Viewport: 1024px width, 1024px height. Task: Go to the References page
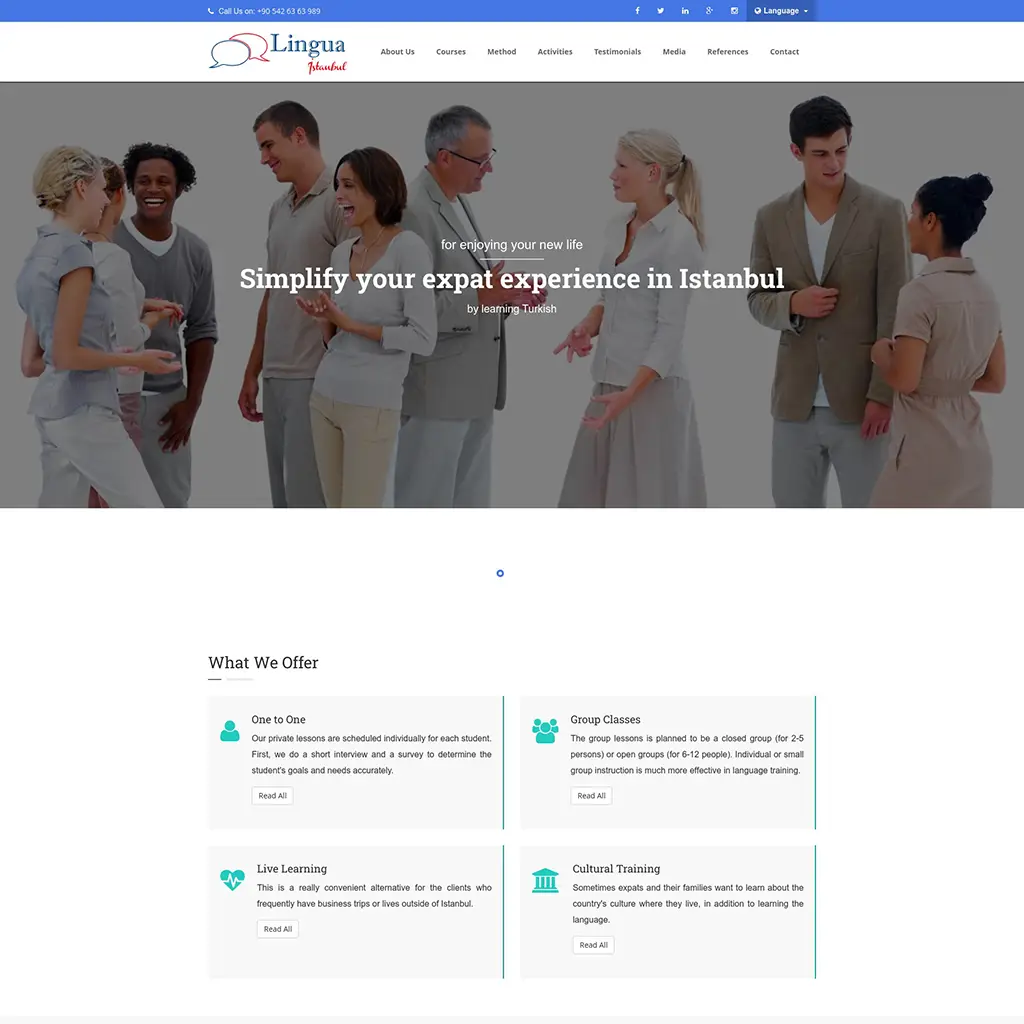click(728, 52)
